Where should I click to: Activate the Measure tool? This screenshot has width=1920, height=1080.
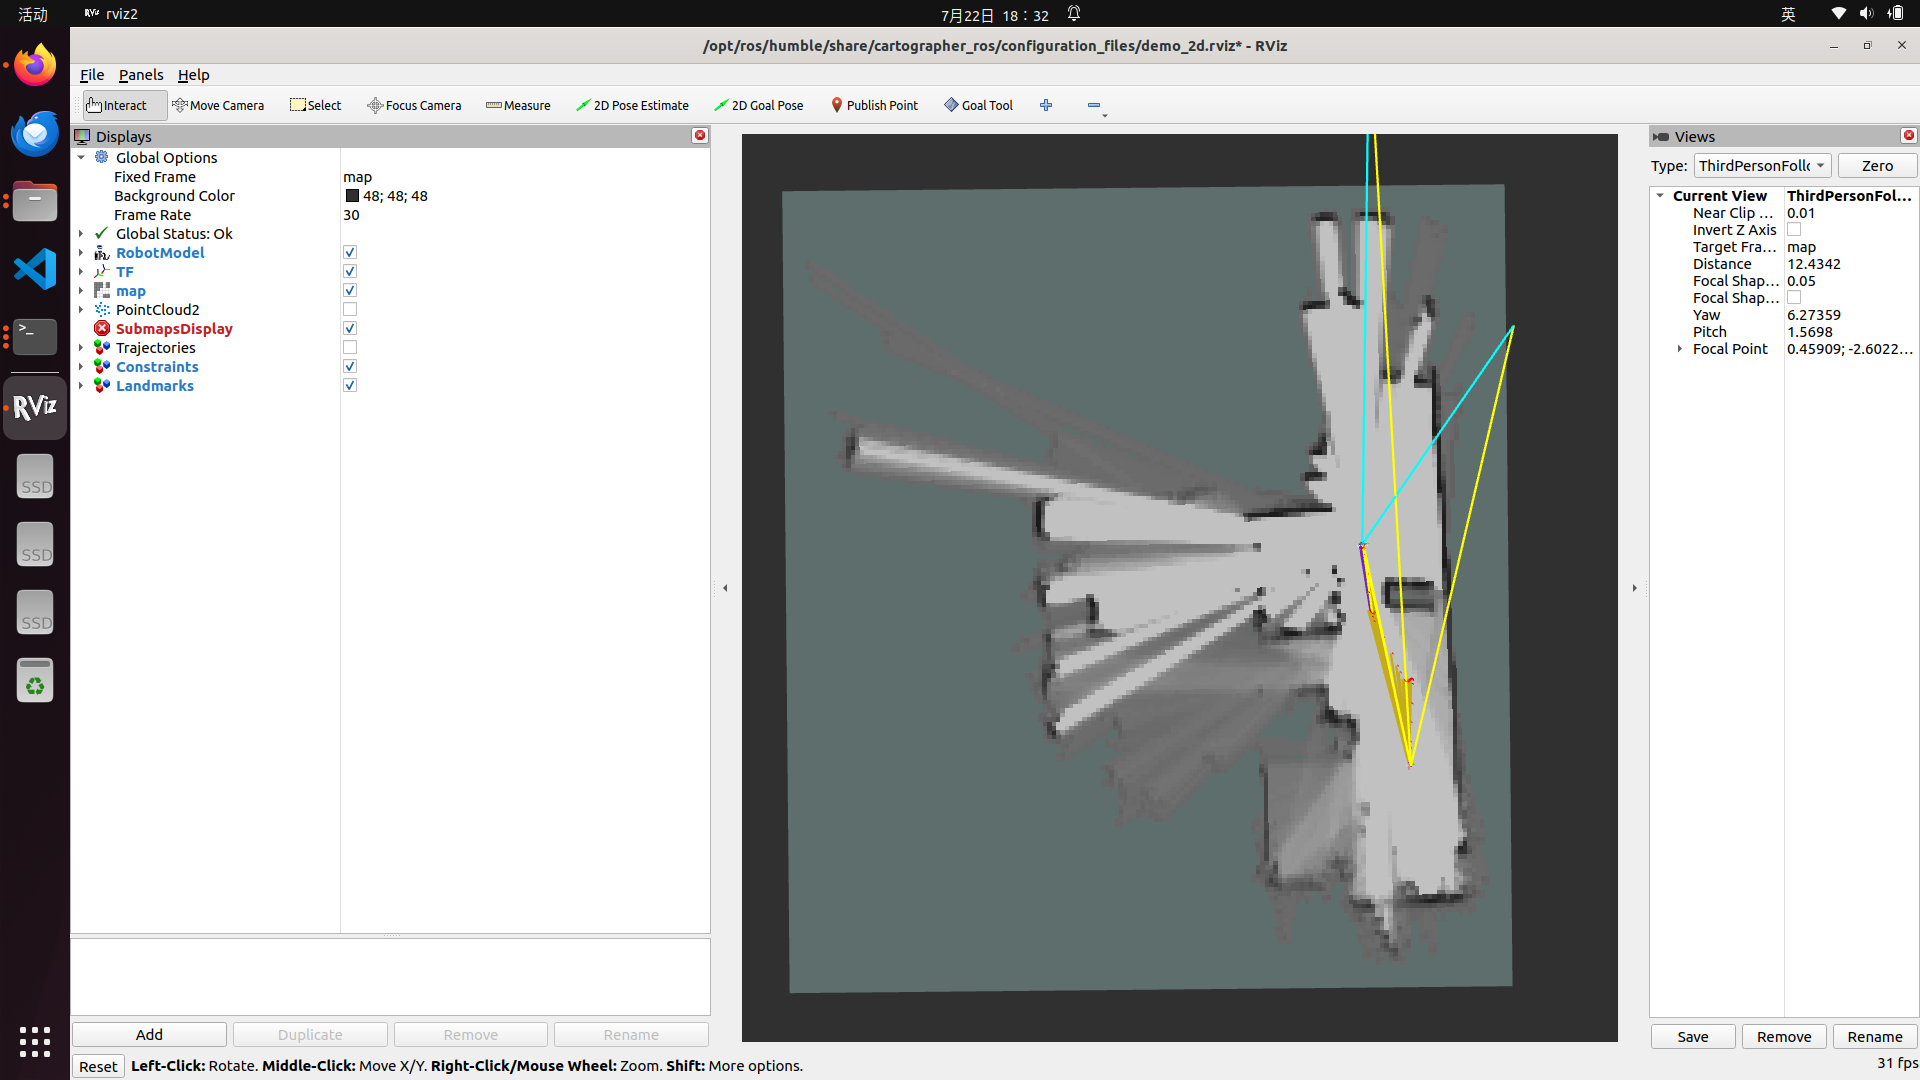click(518, 105)
